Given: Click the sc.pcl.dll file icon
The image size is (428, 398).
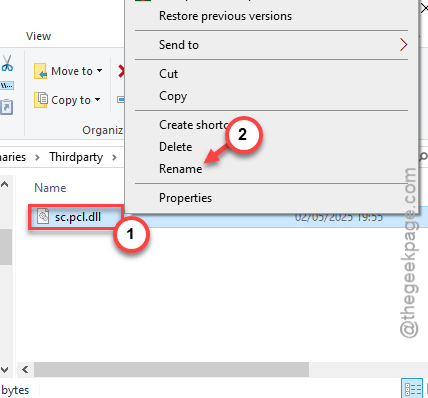Looking at the screenshot, I should (43, 217).
